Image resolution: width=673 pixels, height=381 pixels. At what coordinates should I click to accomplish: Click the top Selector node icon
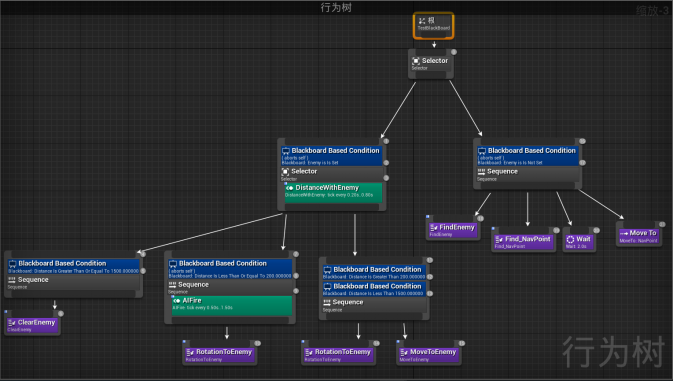pyautogui.click(x=416, y=61)
